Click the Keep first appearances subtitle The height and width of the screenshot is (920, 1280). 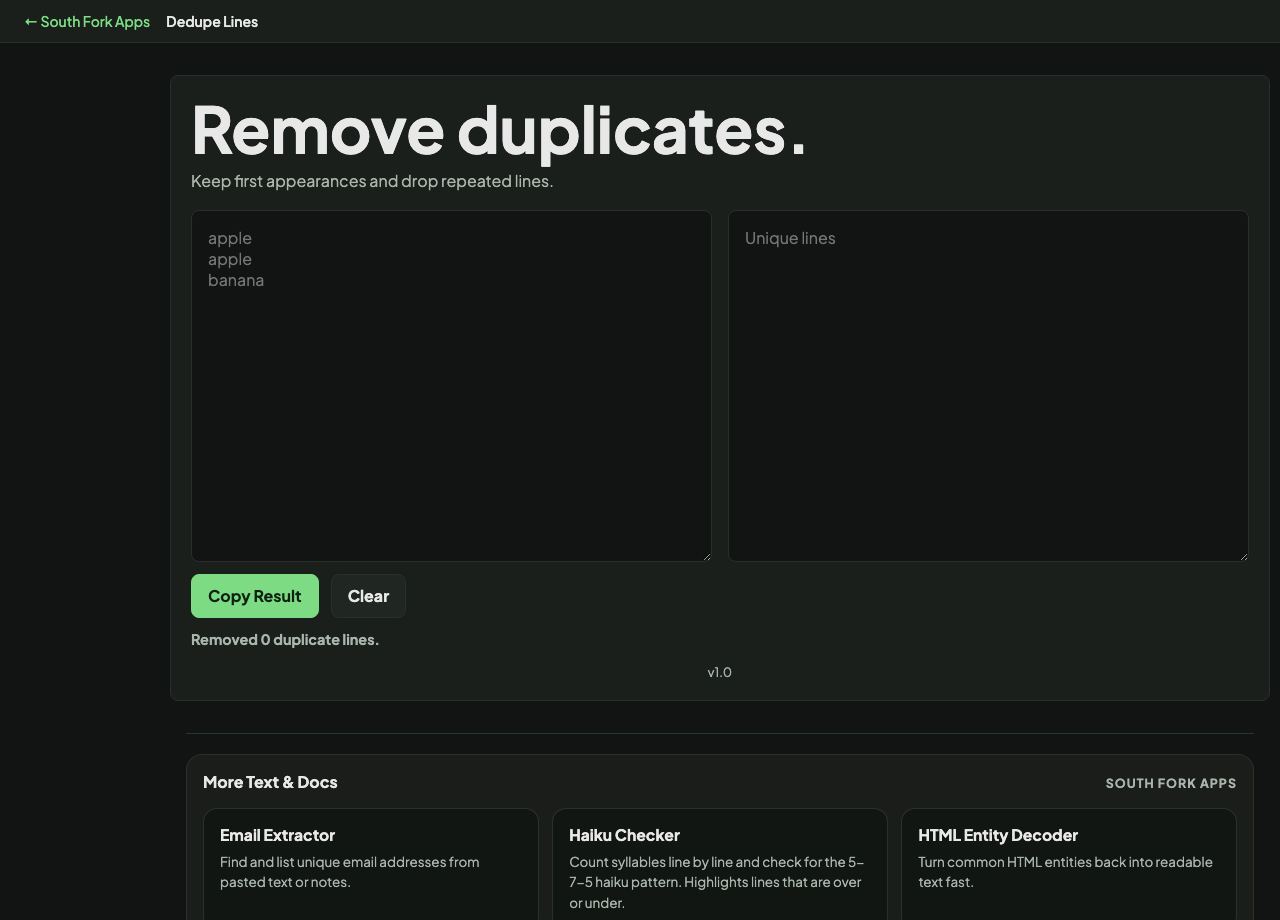point(372,181)
